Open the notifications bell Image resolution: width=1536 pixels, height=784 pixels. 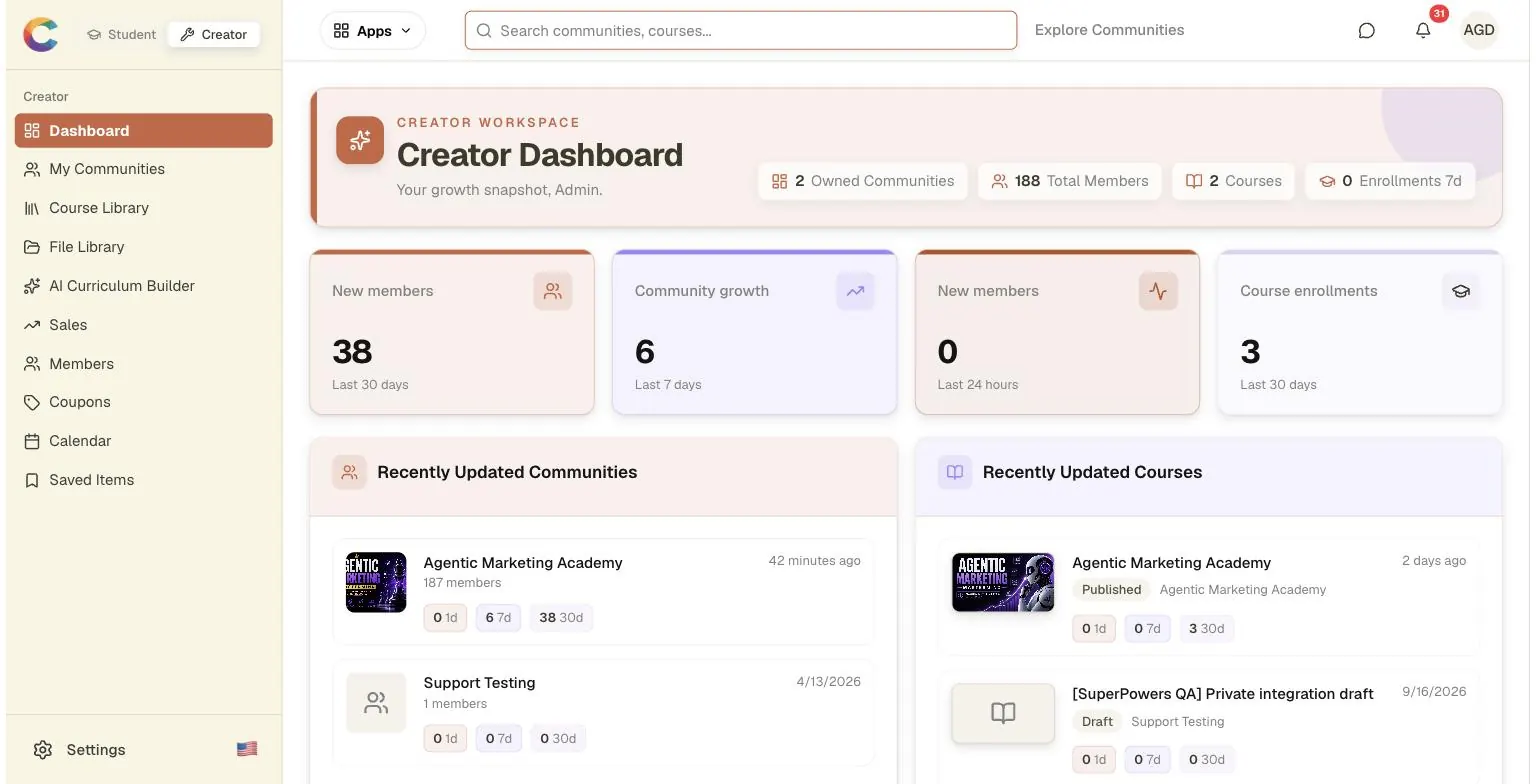[x=1423, y=31]
